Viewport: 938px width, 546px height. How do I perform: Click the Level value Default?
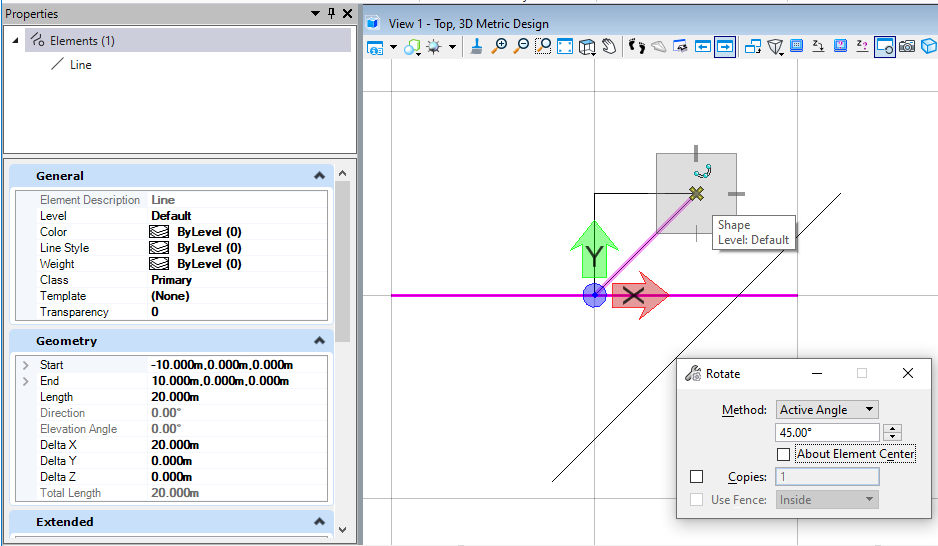(171, 216)
